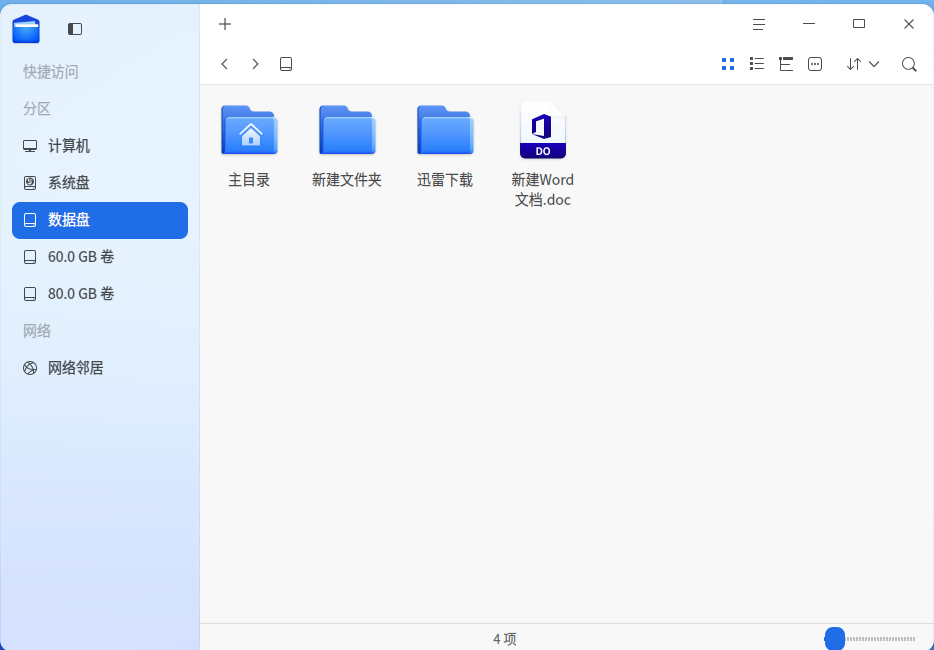Screen dimensions: 934x650
Task: Toggle the sidebar panel visibility icon
Action: (x=74, y=29)
